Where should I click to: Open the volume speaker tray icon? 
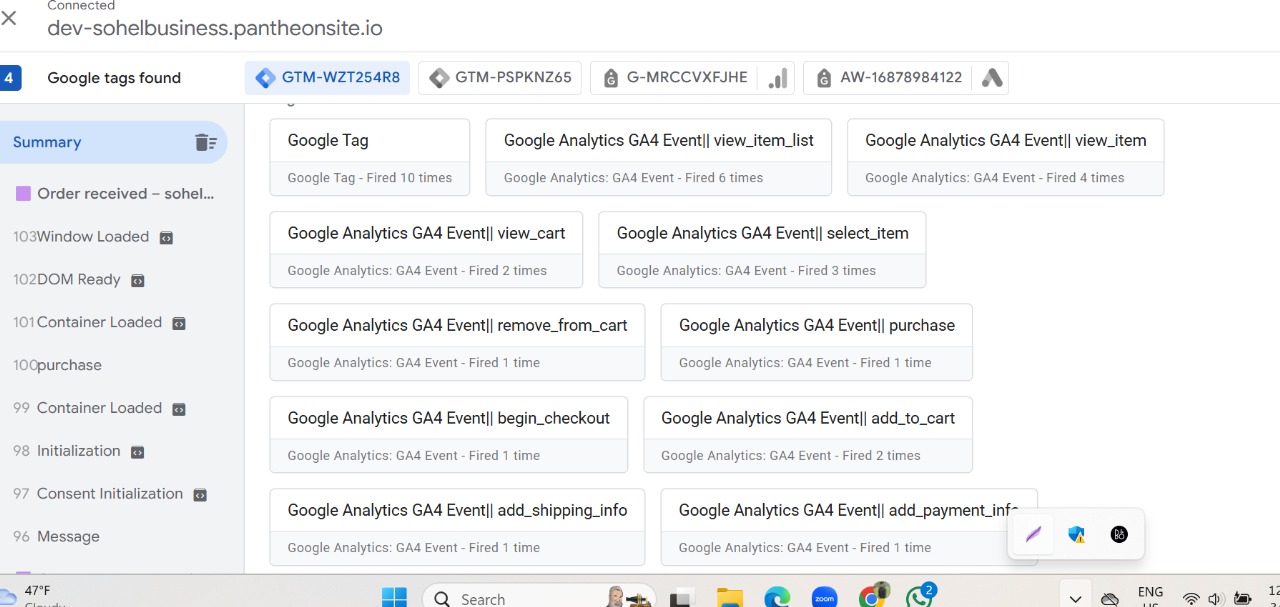pyautogui.click(x=1215, y=599)
